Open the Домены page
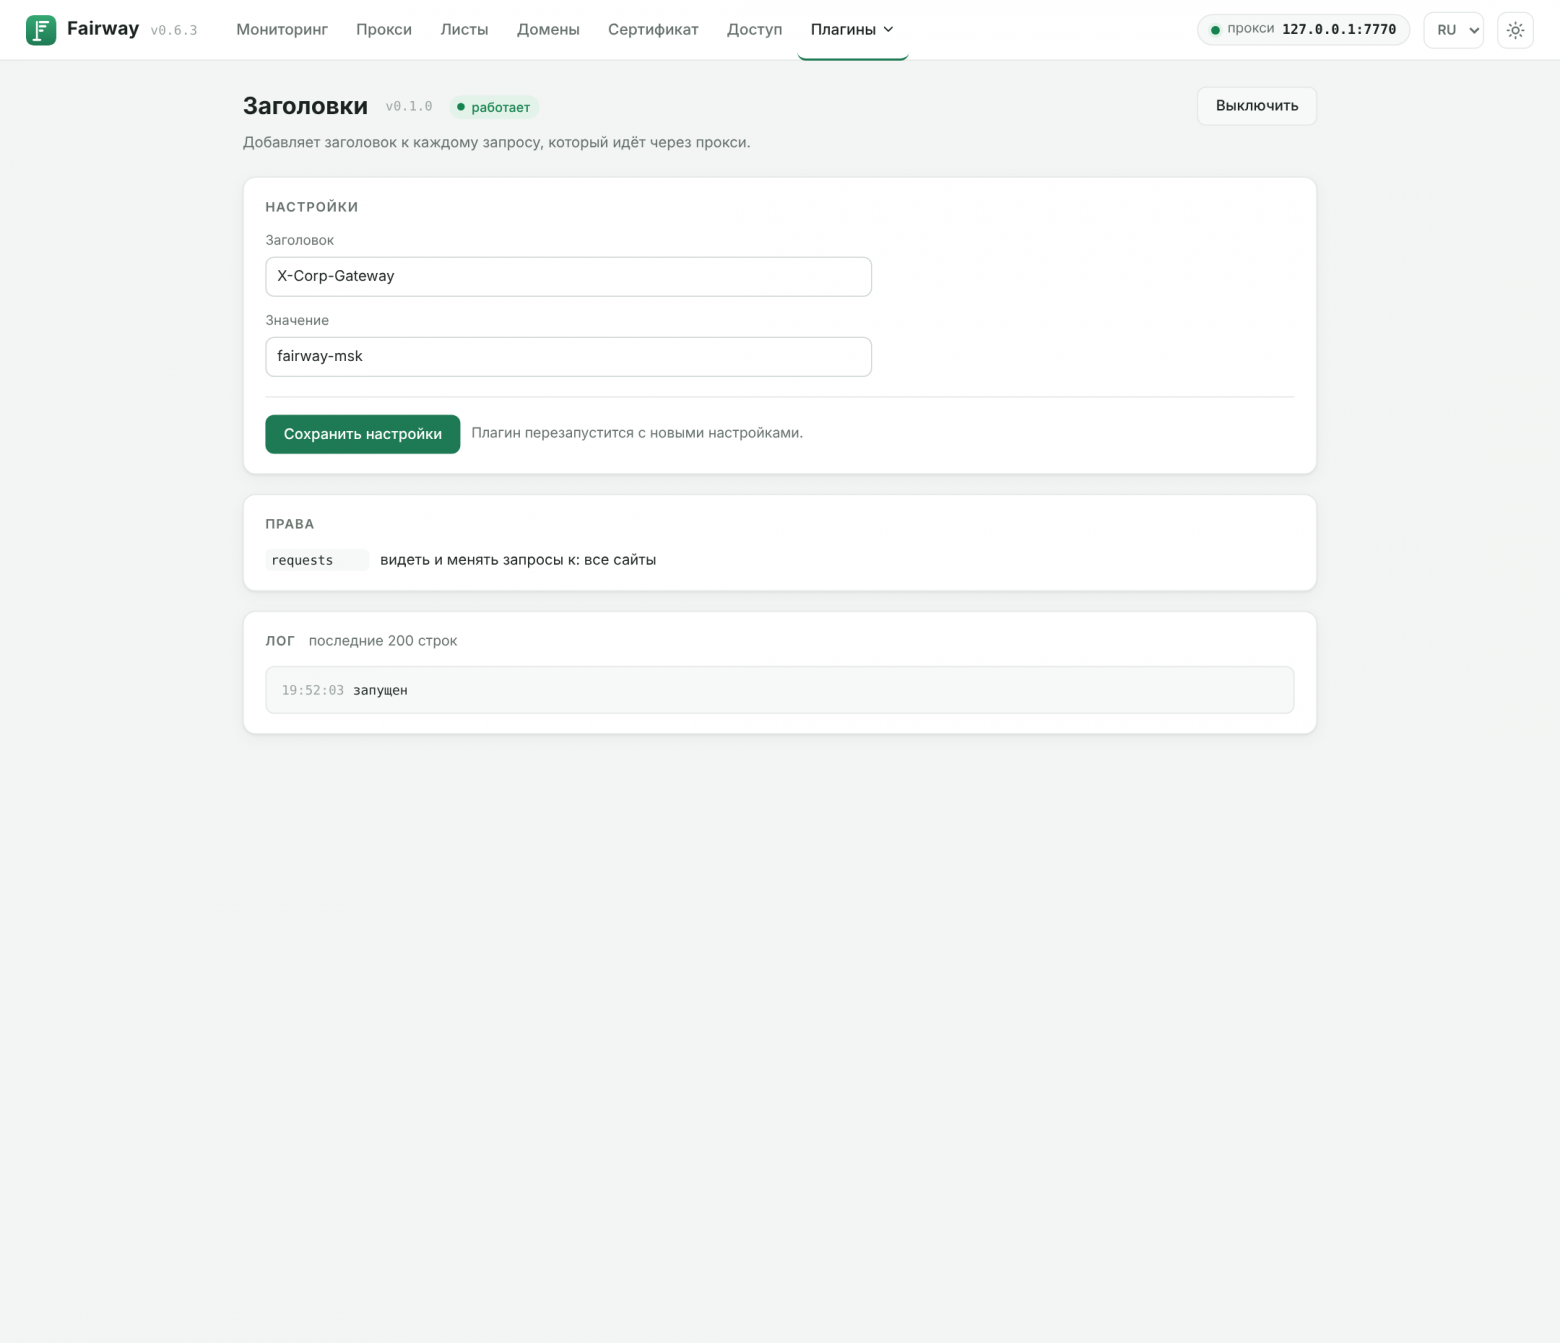1560x1343 pixels. point(548,30)
